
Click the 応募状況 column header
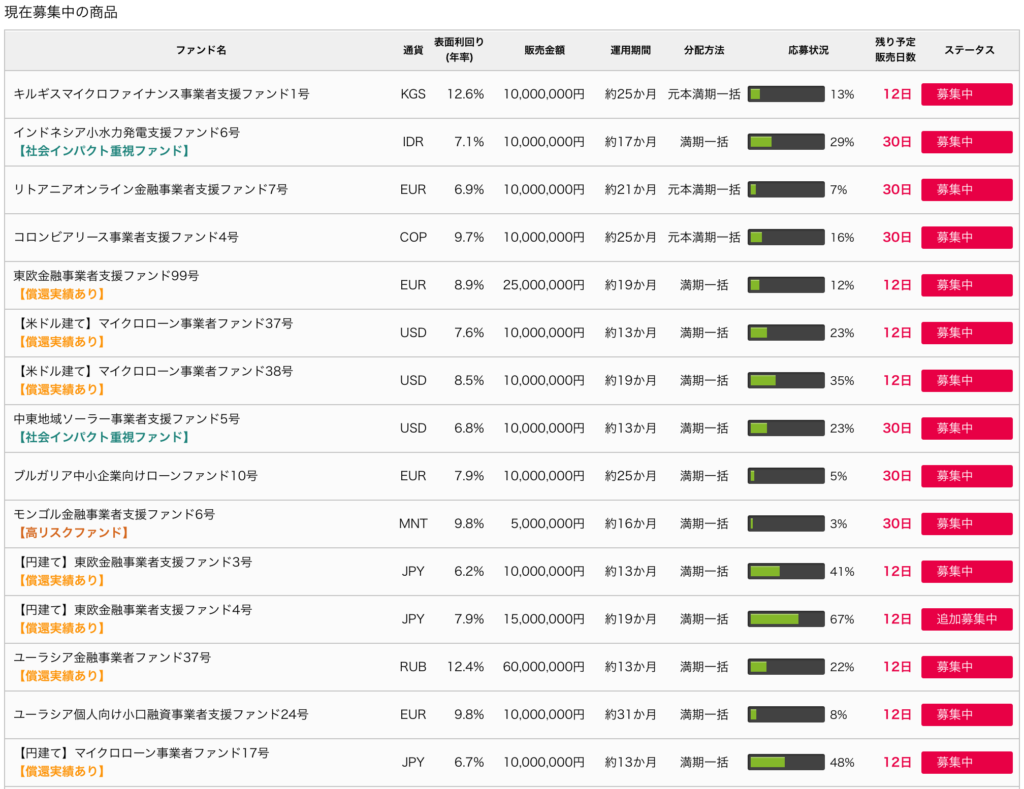pos(808,50)
